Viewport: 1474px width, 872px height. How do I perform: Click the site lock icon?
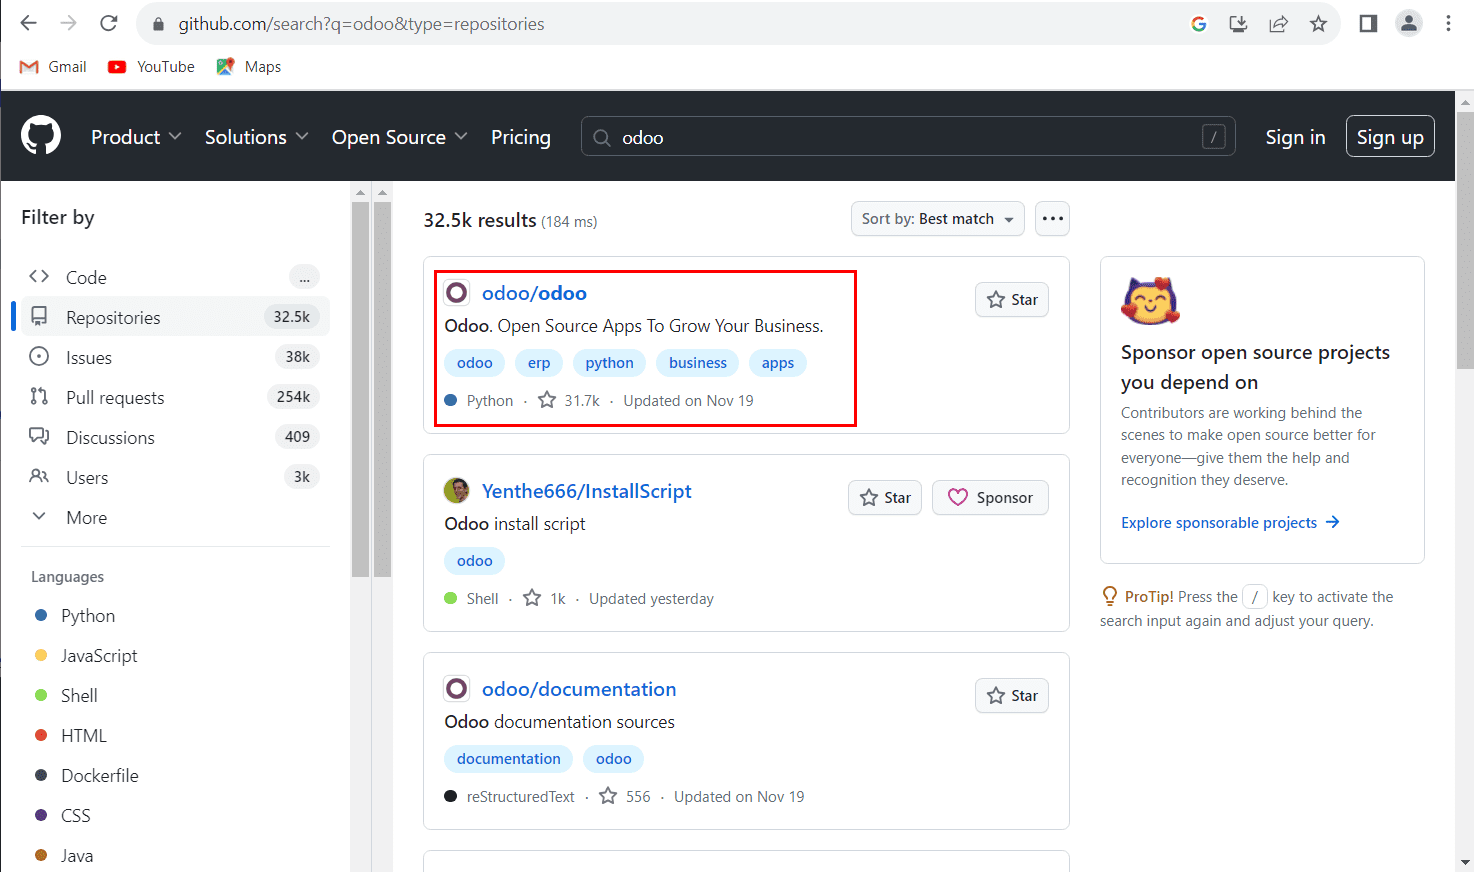click(157, 24)
